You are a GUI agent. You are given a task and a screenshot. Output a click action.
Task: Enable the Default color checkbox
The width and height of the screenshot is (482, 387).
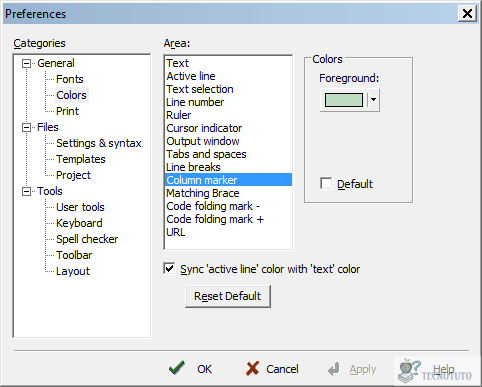(x=326, y=183)
